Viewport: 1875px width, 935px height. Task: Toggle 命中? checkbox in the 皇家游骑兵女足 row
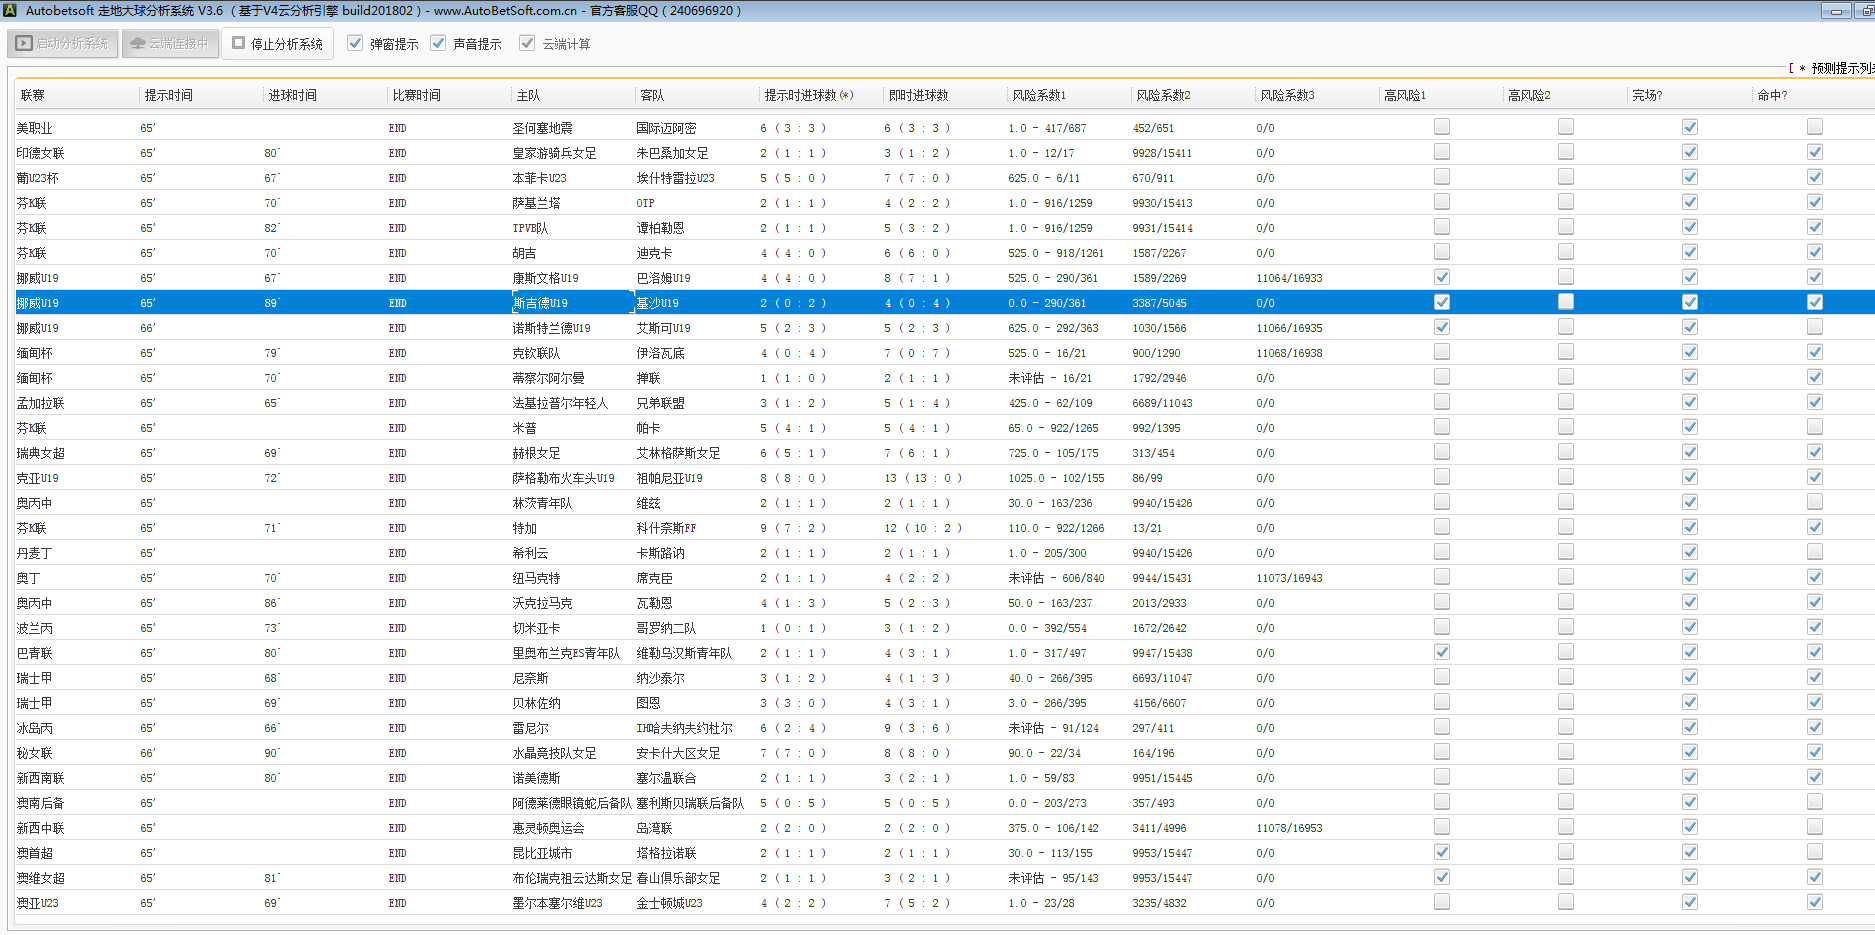[1815, 152]
